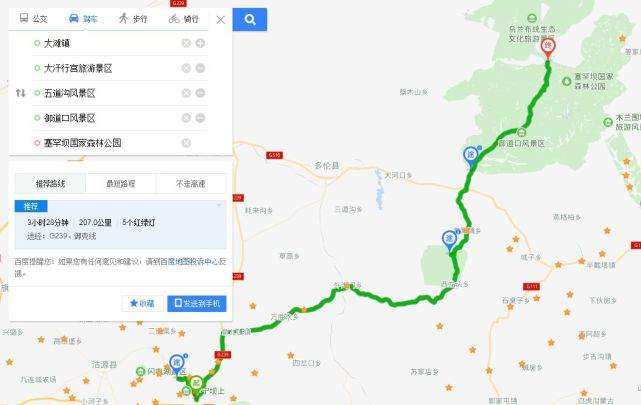641x405 pixels.
Task: Clear the 塞罕坝国家森林公园 destination field
Action: coord(186,143)
